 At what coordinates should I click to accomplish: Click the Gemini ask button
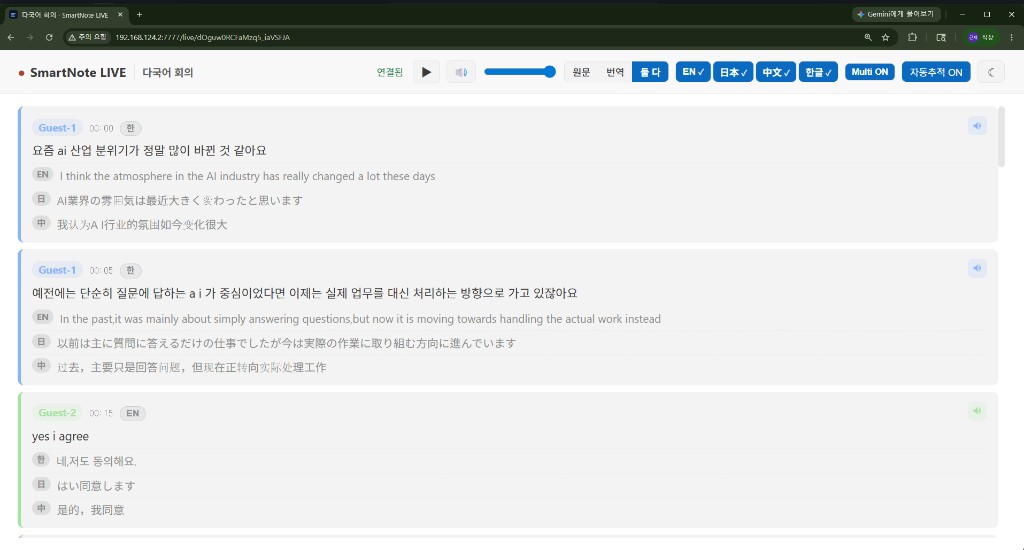click(x=896, y=14)
